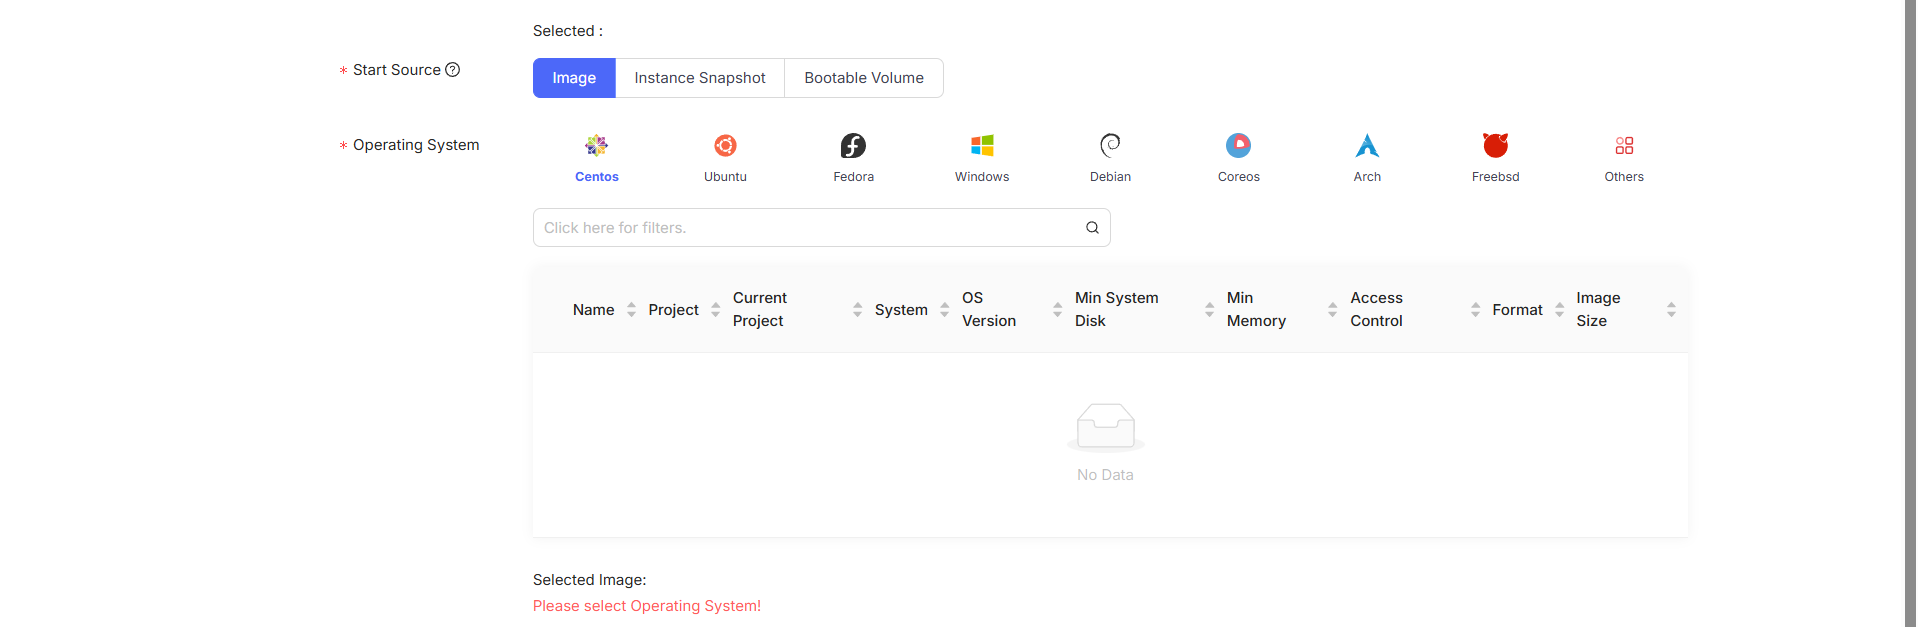Click the page vertical scrollbar

coord(1911,313)
